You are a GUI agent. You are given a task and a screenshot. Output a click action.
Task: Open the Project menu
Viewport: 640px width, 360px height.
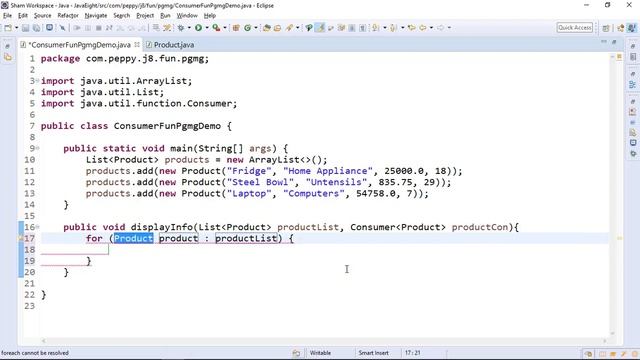[x=145, y=16]
